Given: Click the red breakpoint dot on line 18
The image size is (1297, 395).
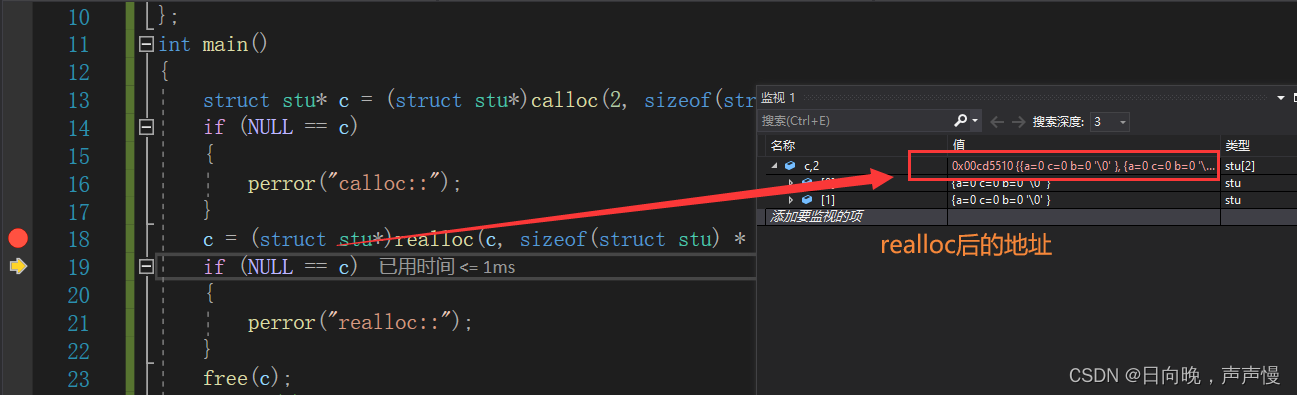Looking at the screenshot, I should point(17,238).
